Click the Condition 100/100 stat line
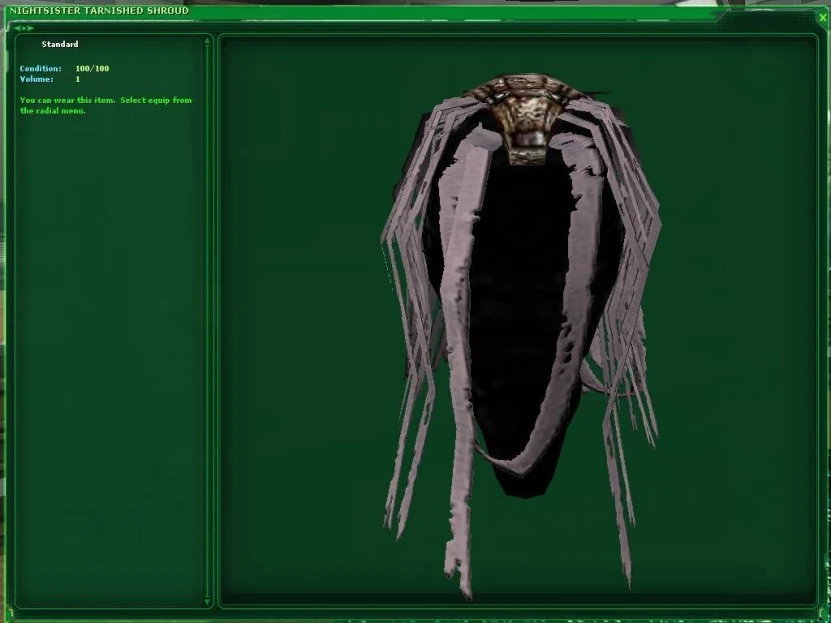831x623 pixels. click(63, 69)
